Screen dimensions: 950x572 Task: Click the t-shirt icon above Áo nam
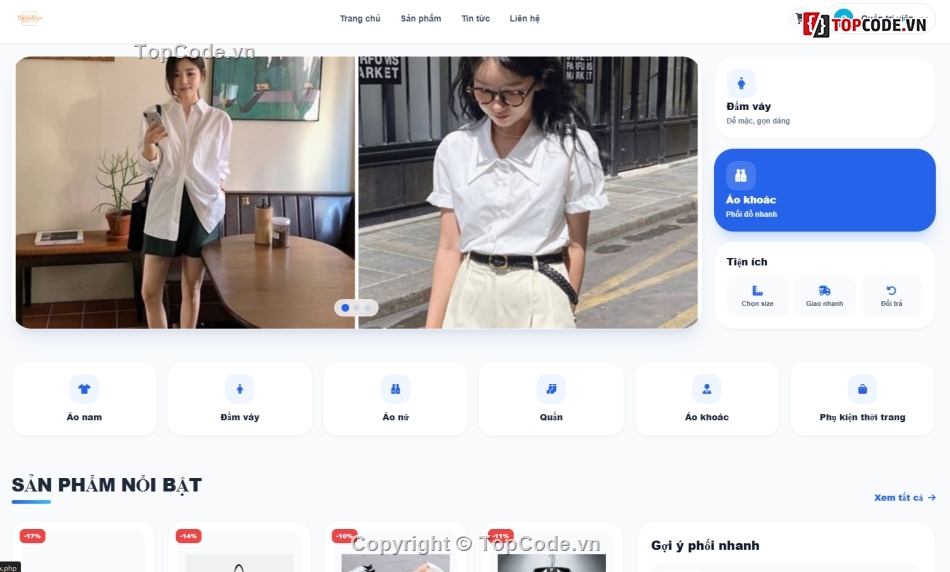(x=84, y=389)
